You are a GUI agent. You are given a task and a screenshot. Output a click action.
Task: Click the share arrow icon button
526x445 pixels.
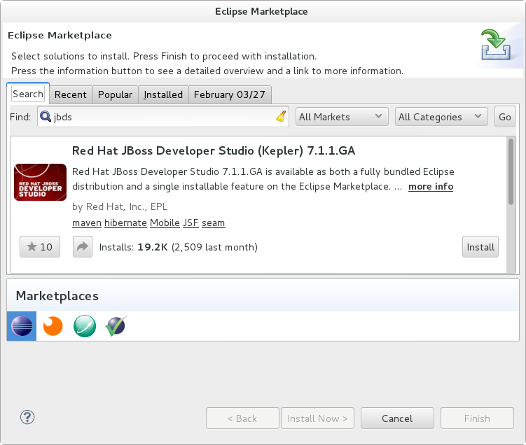click(x=83, y=247)
